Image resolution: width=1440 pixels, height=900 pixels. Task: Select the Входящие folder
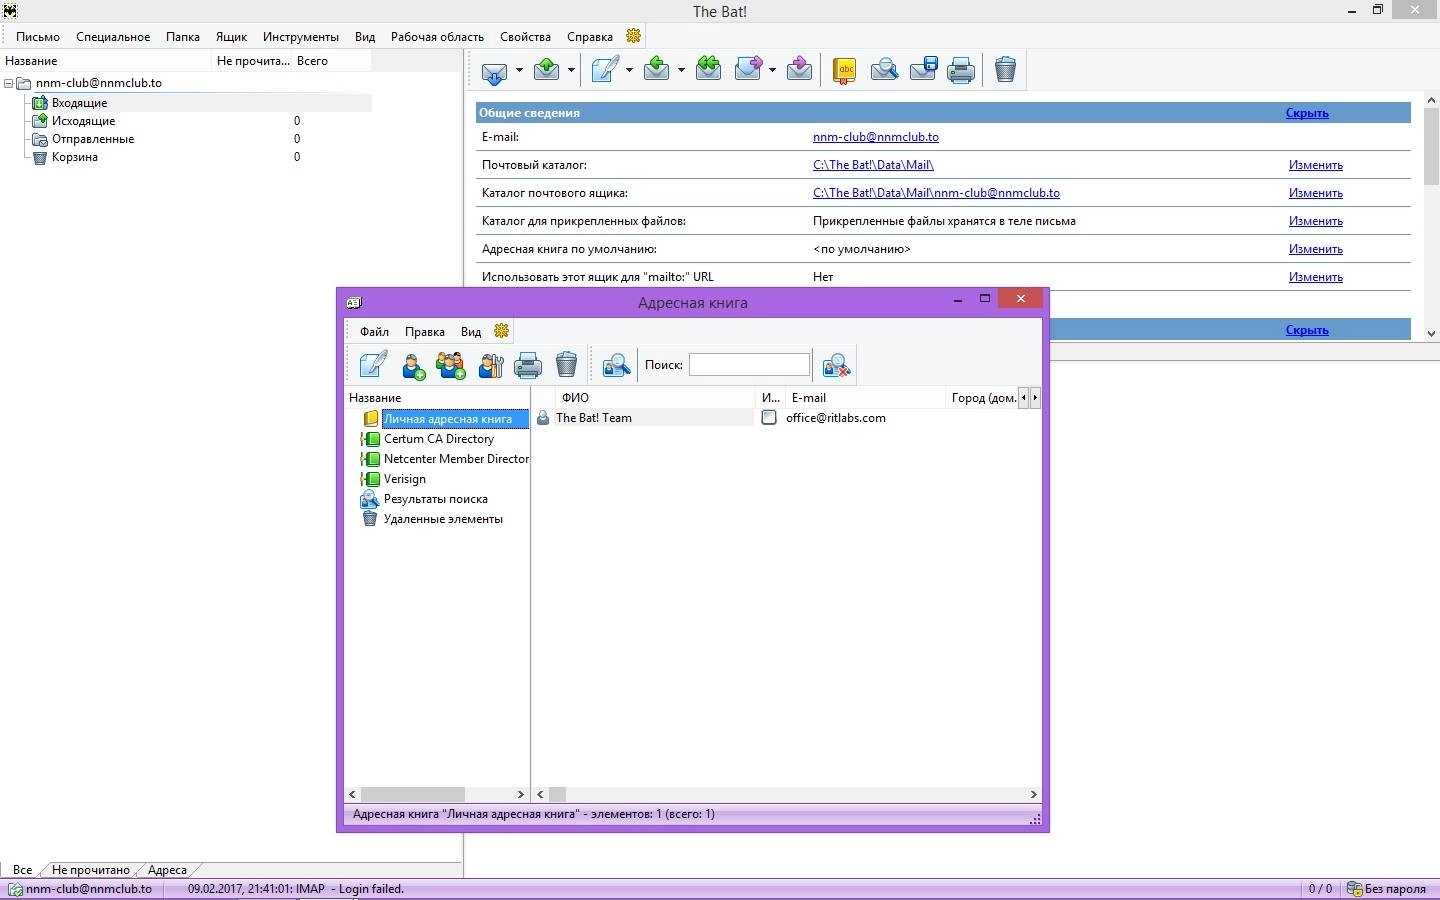click(79, 103)
